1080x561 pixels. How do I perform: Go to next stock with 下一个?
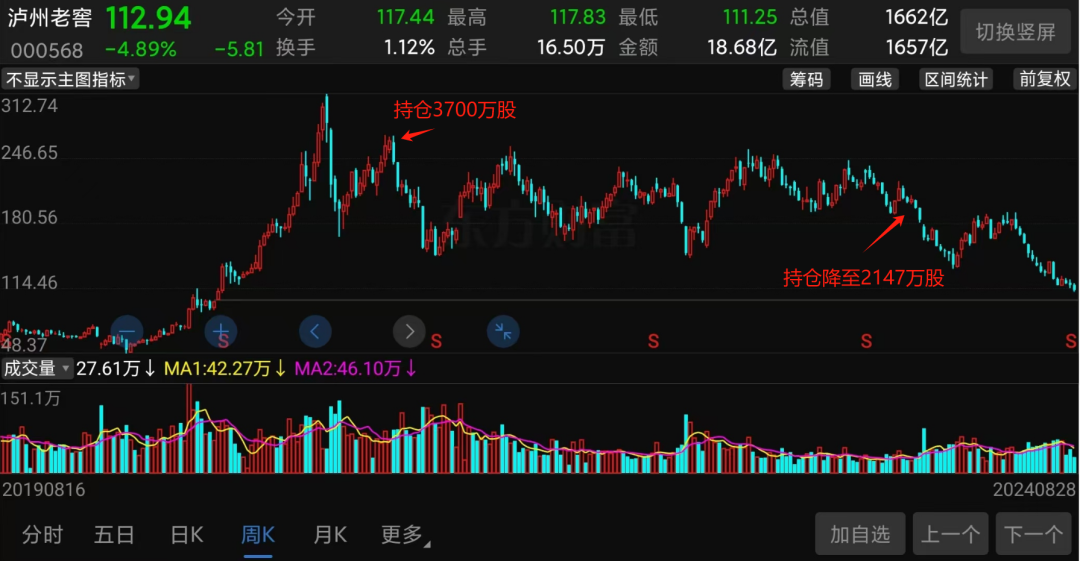tap(1034, 534)
